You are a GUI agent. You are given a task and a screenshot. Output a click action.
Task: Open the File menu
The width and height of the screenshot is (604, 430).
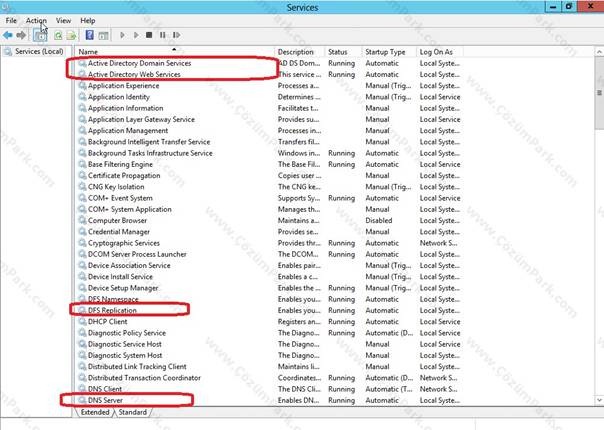[x=11, y=20]
